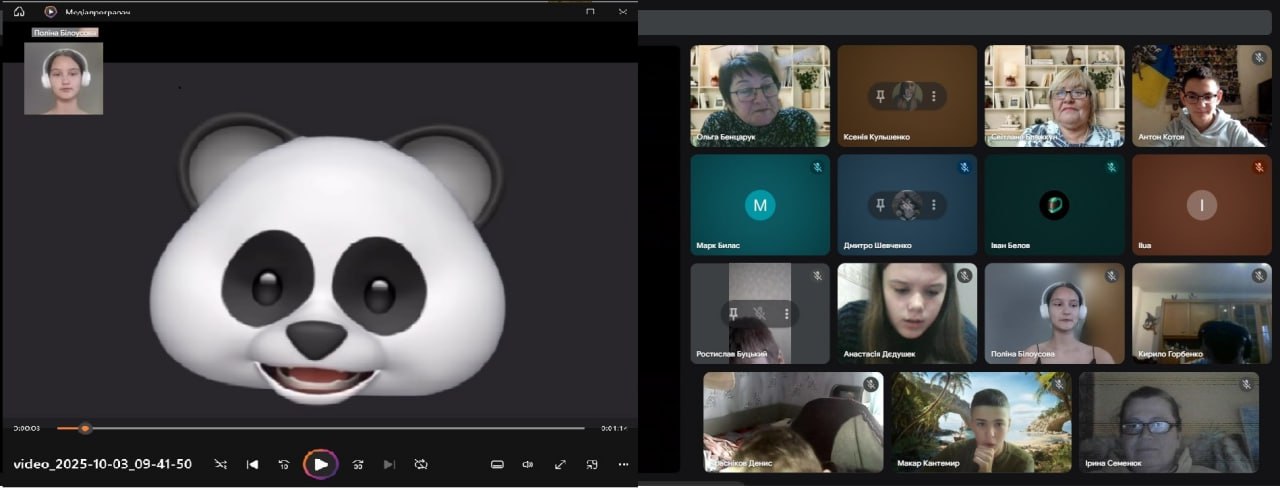Open more options for Ксенія Кульшенко

coord(934,96)
